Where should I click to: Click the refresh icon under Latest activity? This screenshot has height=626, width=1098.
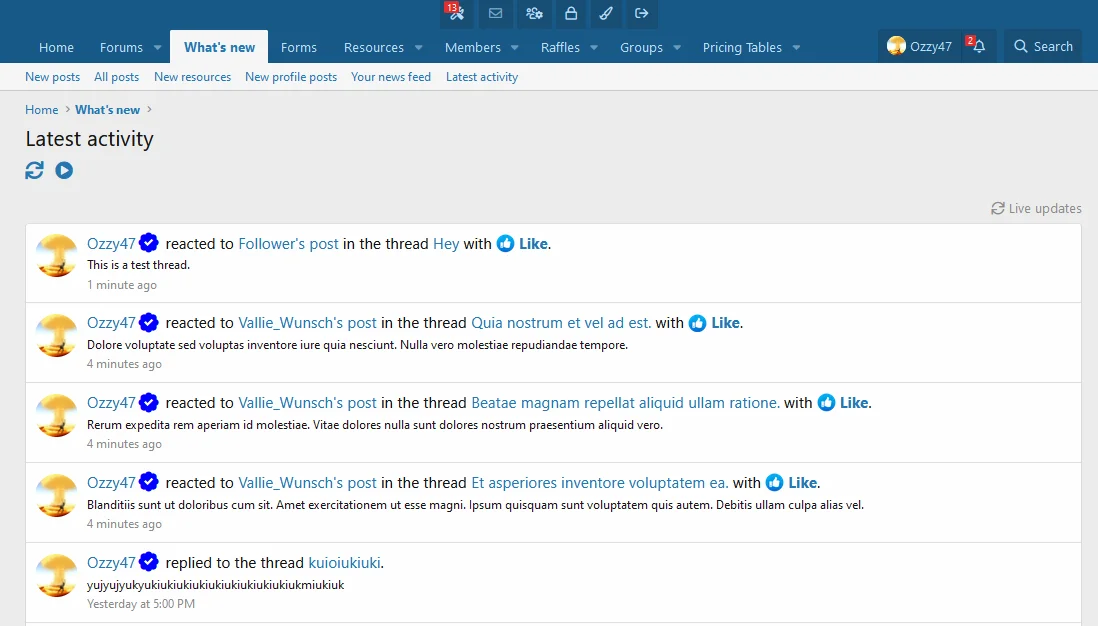(x=35, y=170)
